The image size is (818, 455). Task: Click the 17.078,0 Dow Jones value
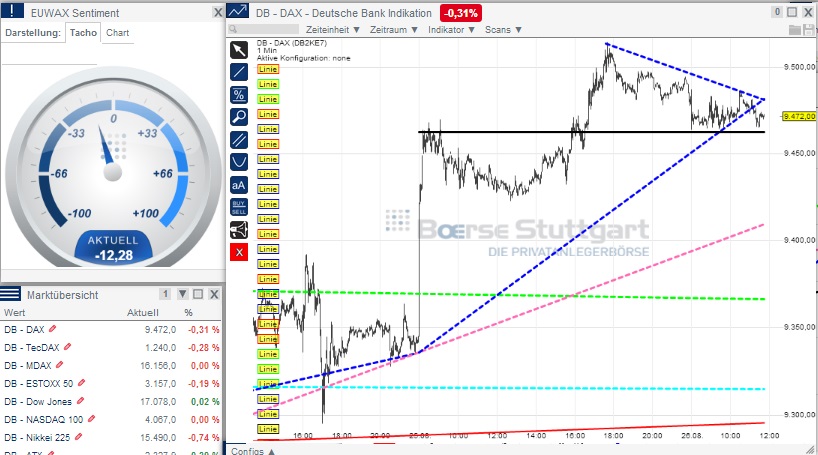158,401
